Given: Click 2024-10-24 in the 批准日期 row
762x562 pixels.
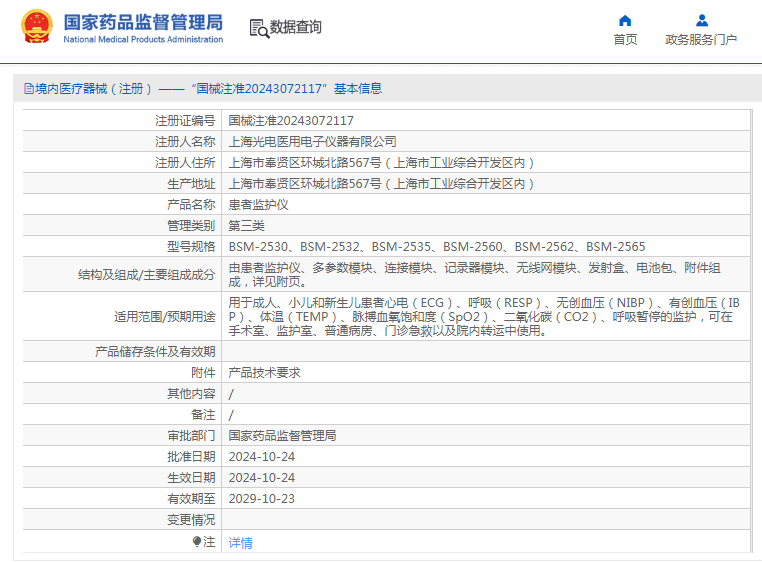Looking at the screenshot, I should click(x=261, y=457).
